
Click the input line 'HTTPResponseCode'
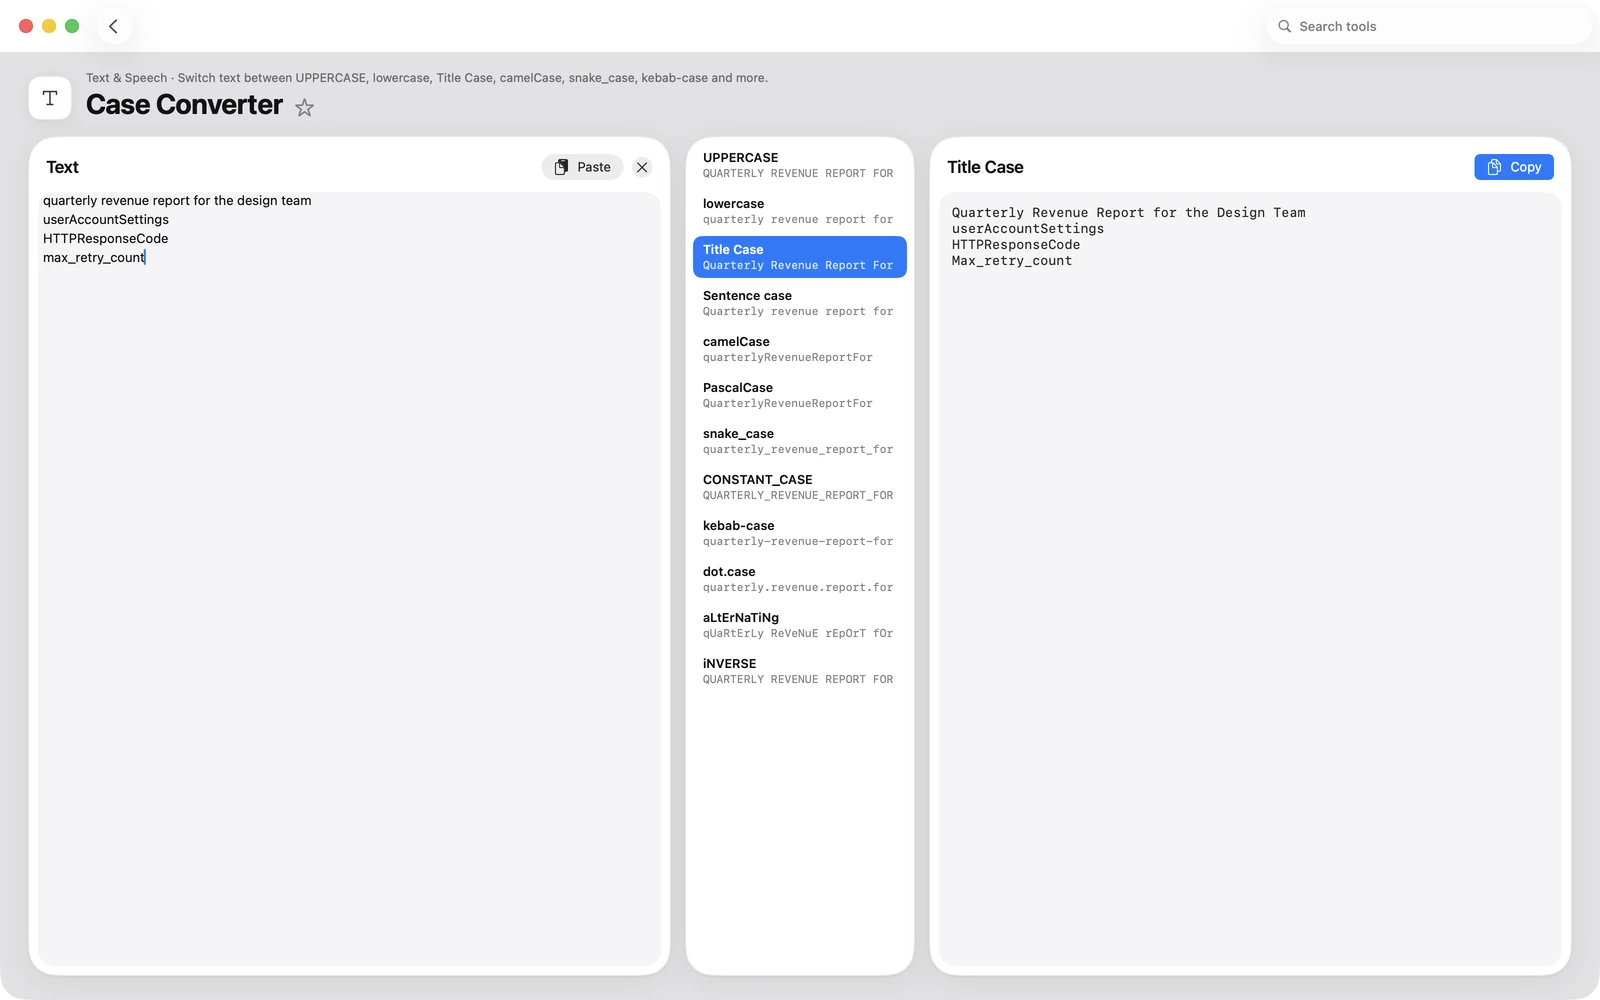coord(105,239)
